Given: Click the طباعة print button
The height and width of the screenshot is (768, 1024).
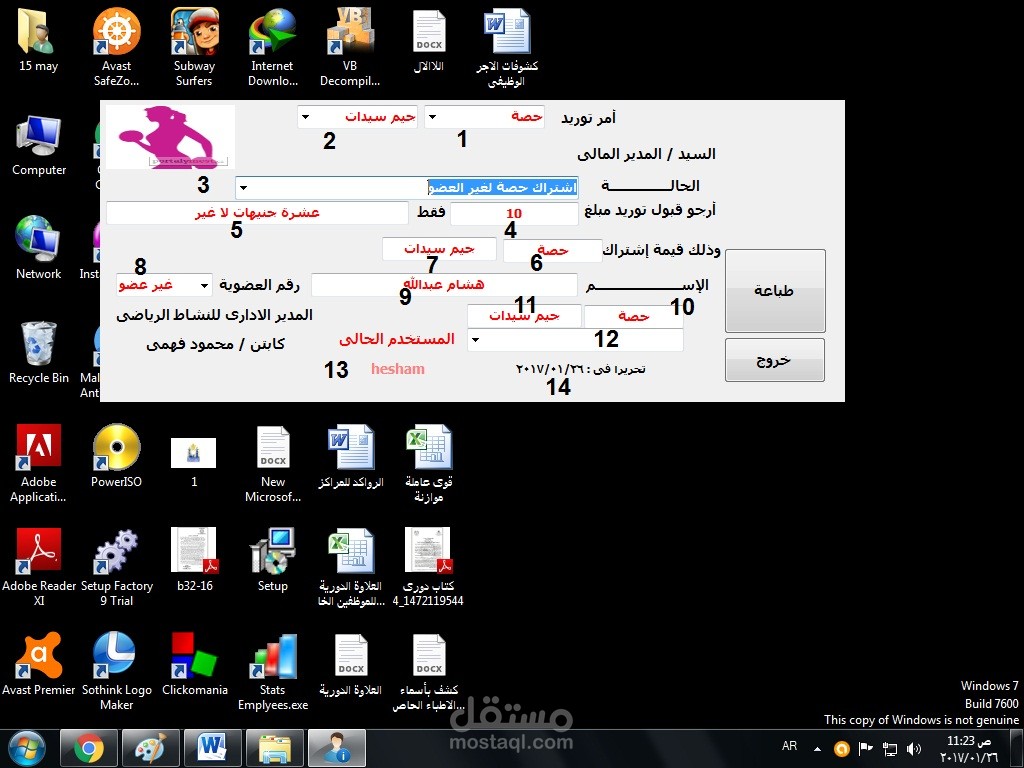Looking at the screenshot, I should tap(775, 291).
